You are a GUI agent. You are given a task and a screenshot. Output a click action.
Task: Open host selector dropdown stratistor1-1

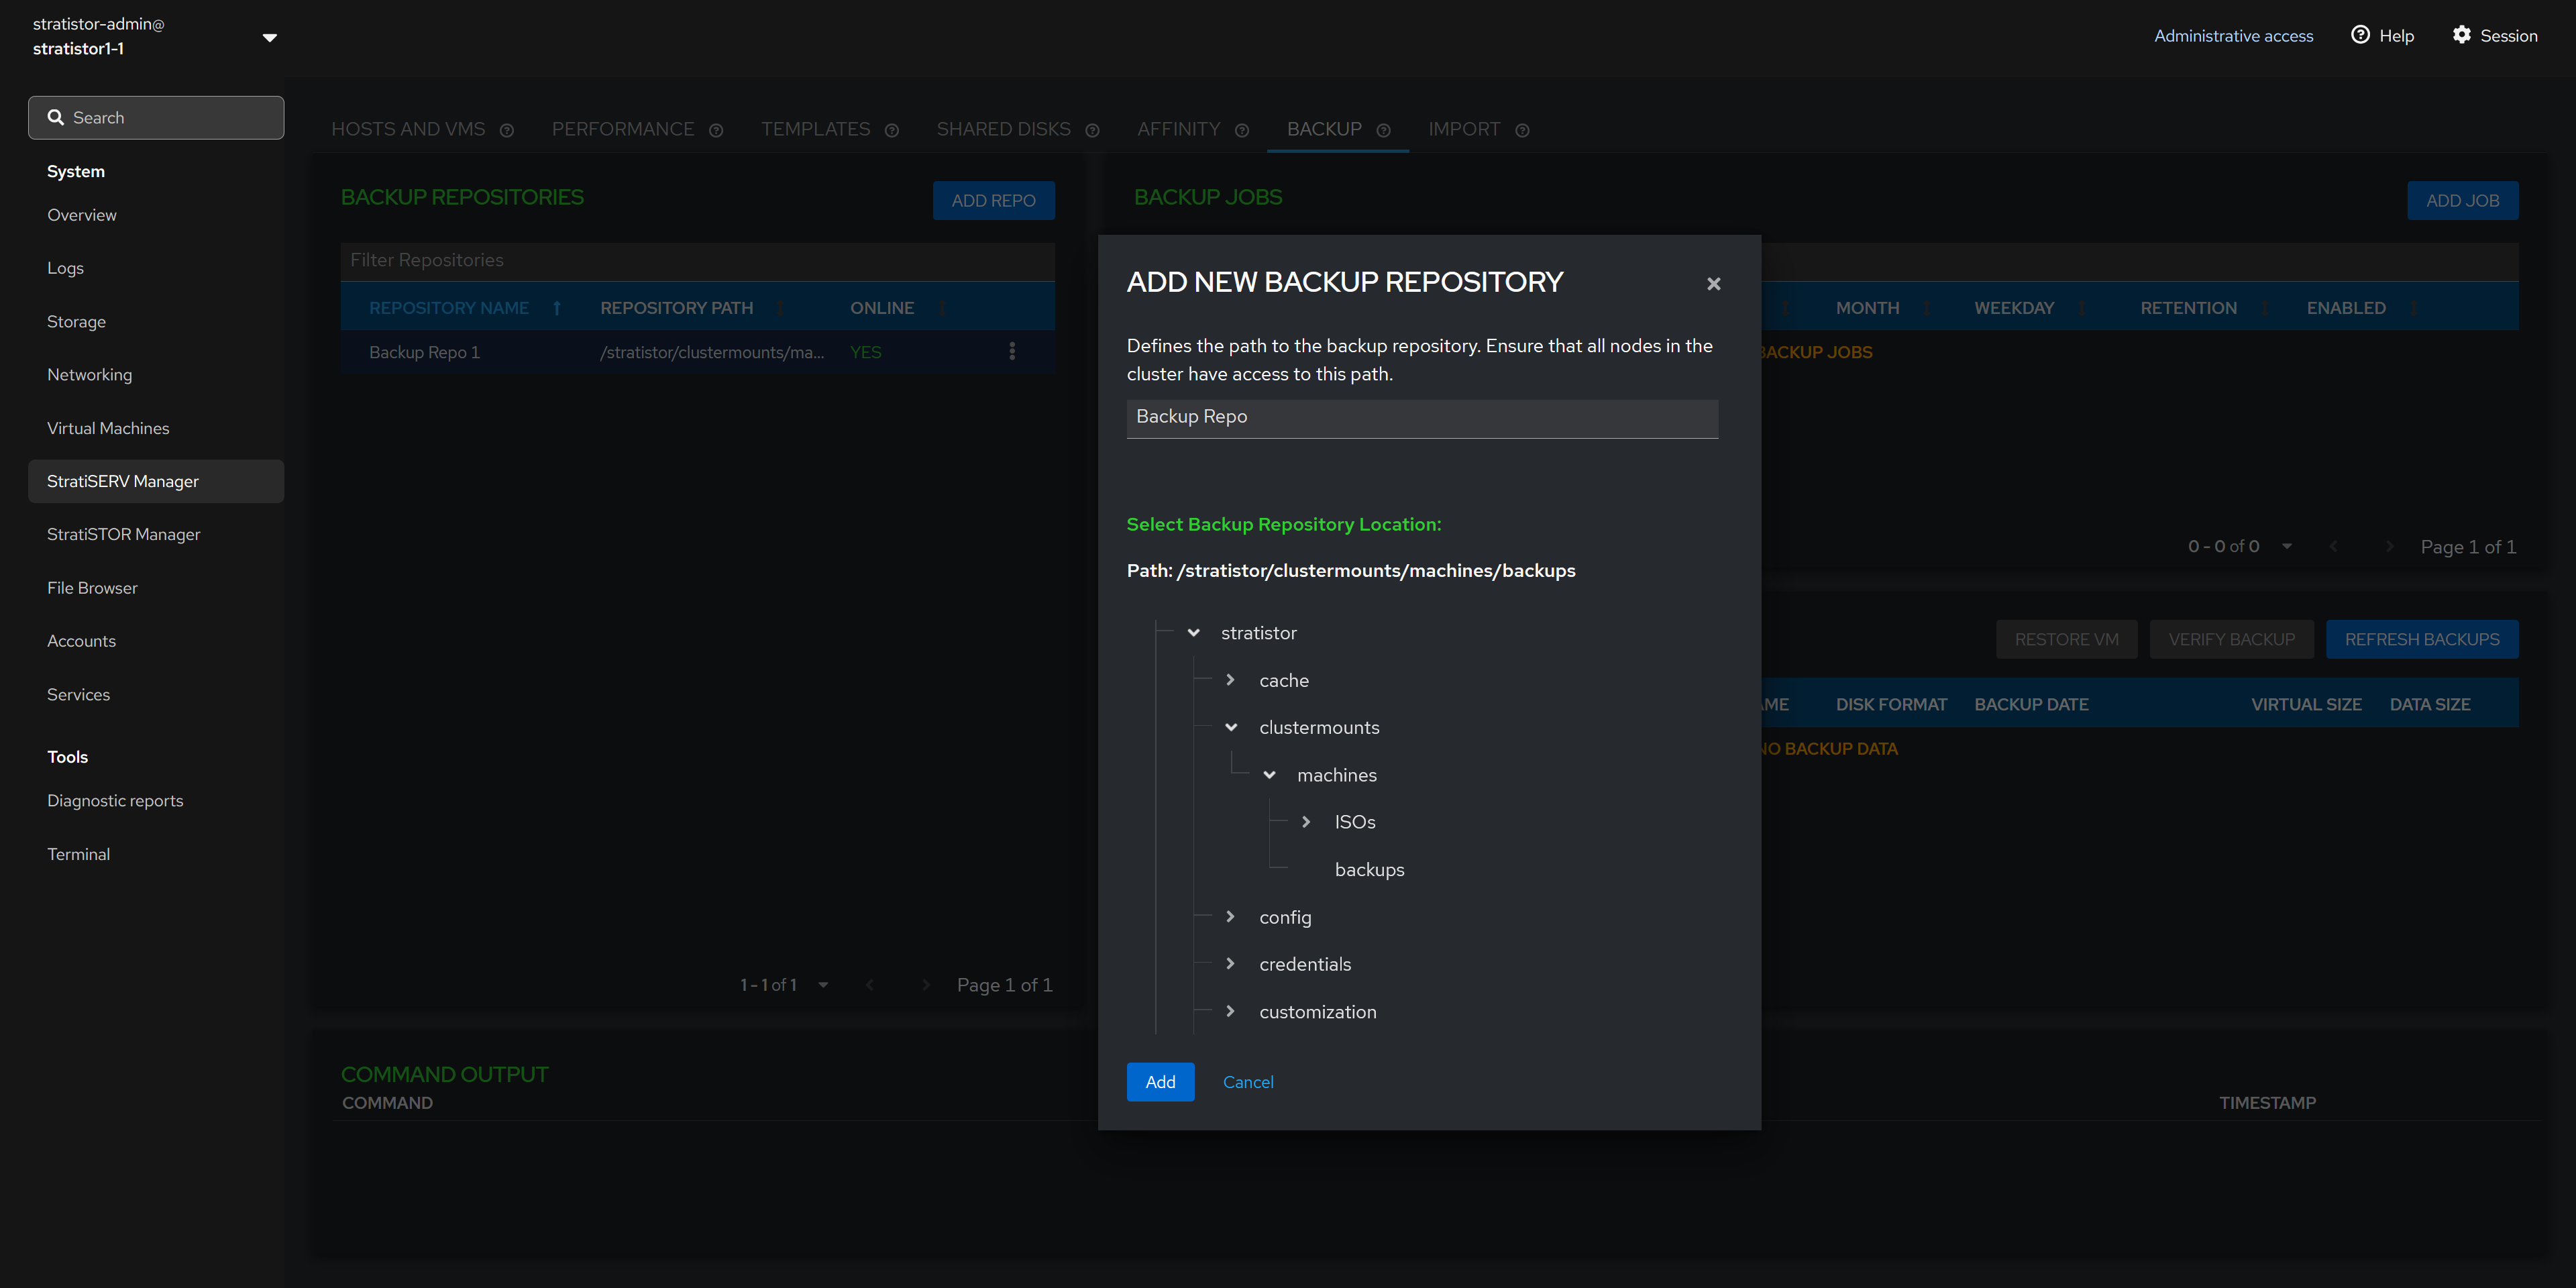[269, 37]
